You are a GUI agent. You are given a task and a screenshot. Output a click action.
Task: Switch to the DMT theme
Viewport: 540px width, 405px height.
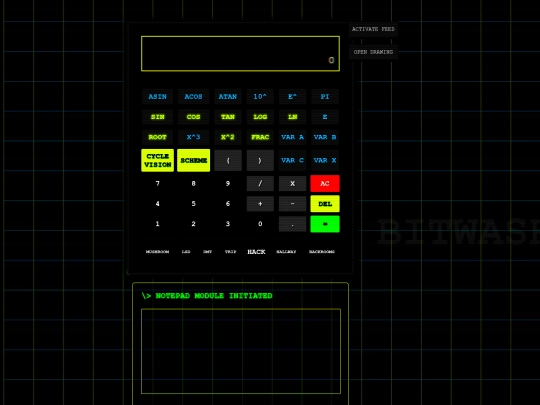coord(207,252)
